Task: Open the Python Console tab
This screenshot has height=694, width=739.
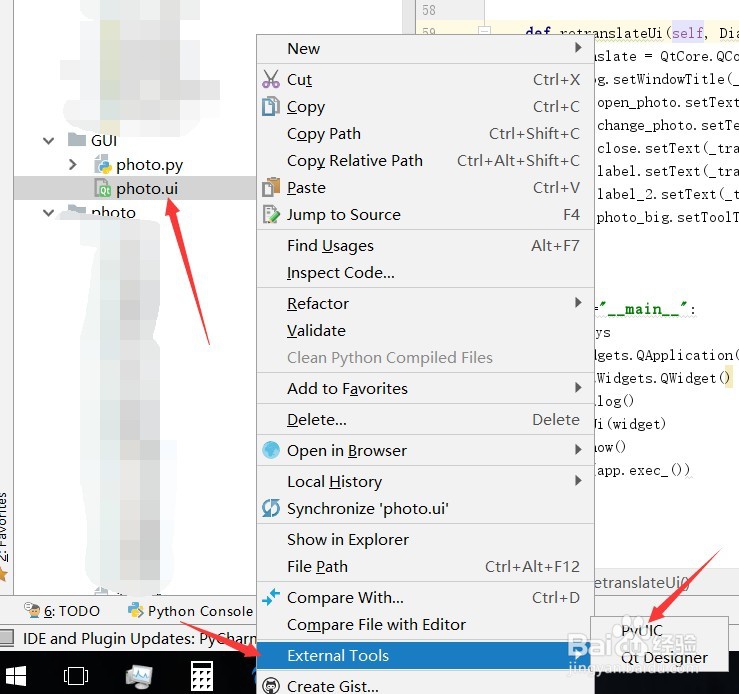Action: [190, 611]
